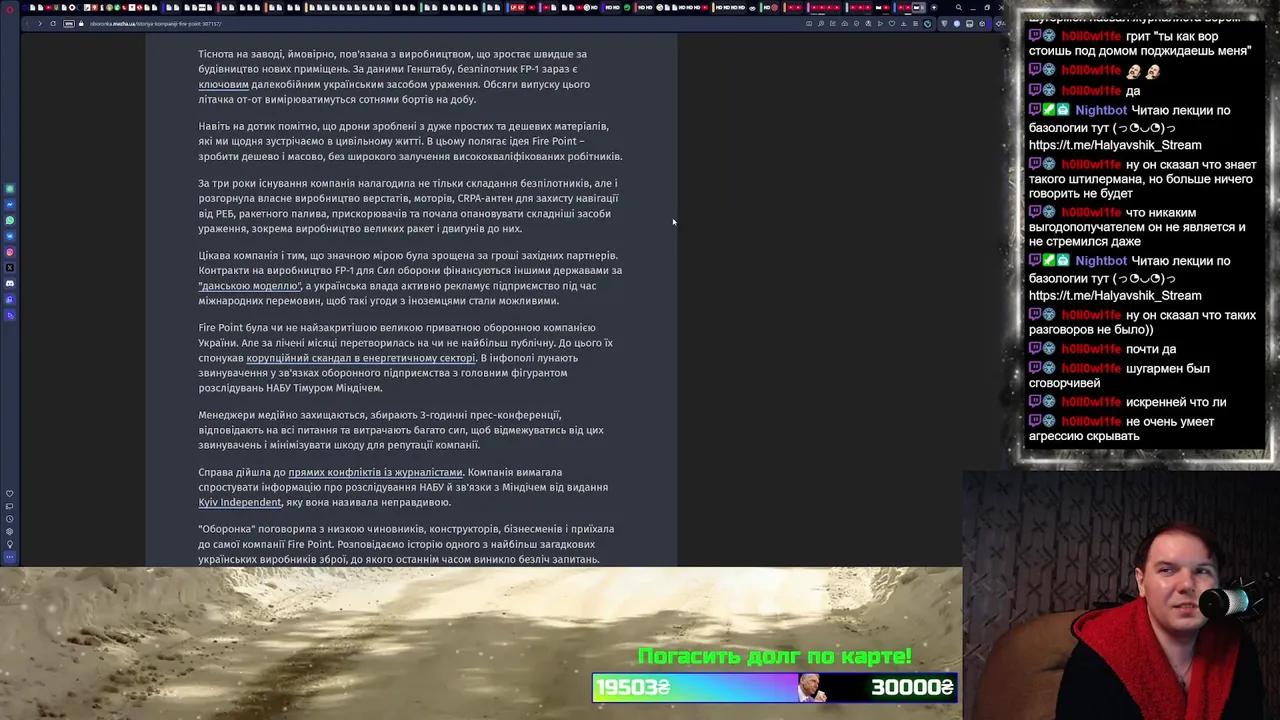Open the VK icon in the sidebar
Viewport: 1280px width, 720px height.
tap(10, 236)
